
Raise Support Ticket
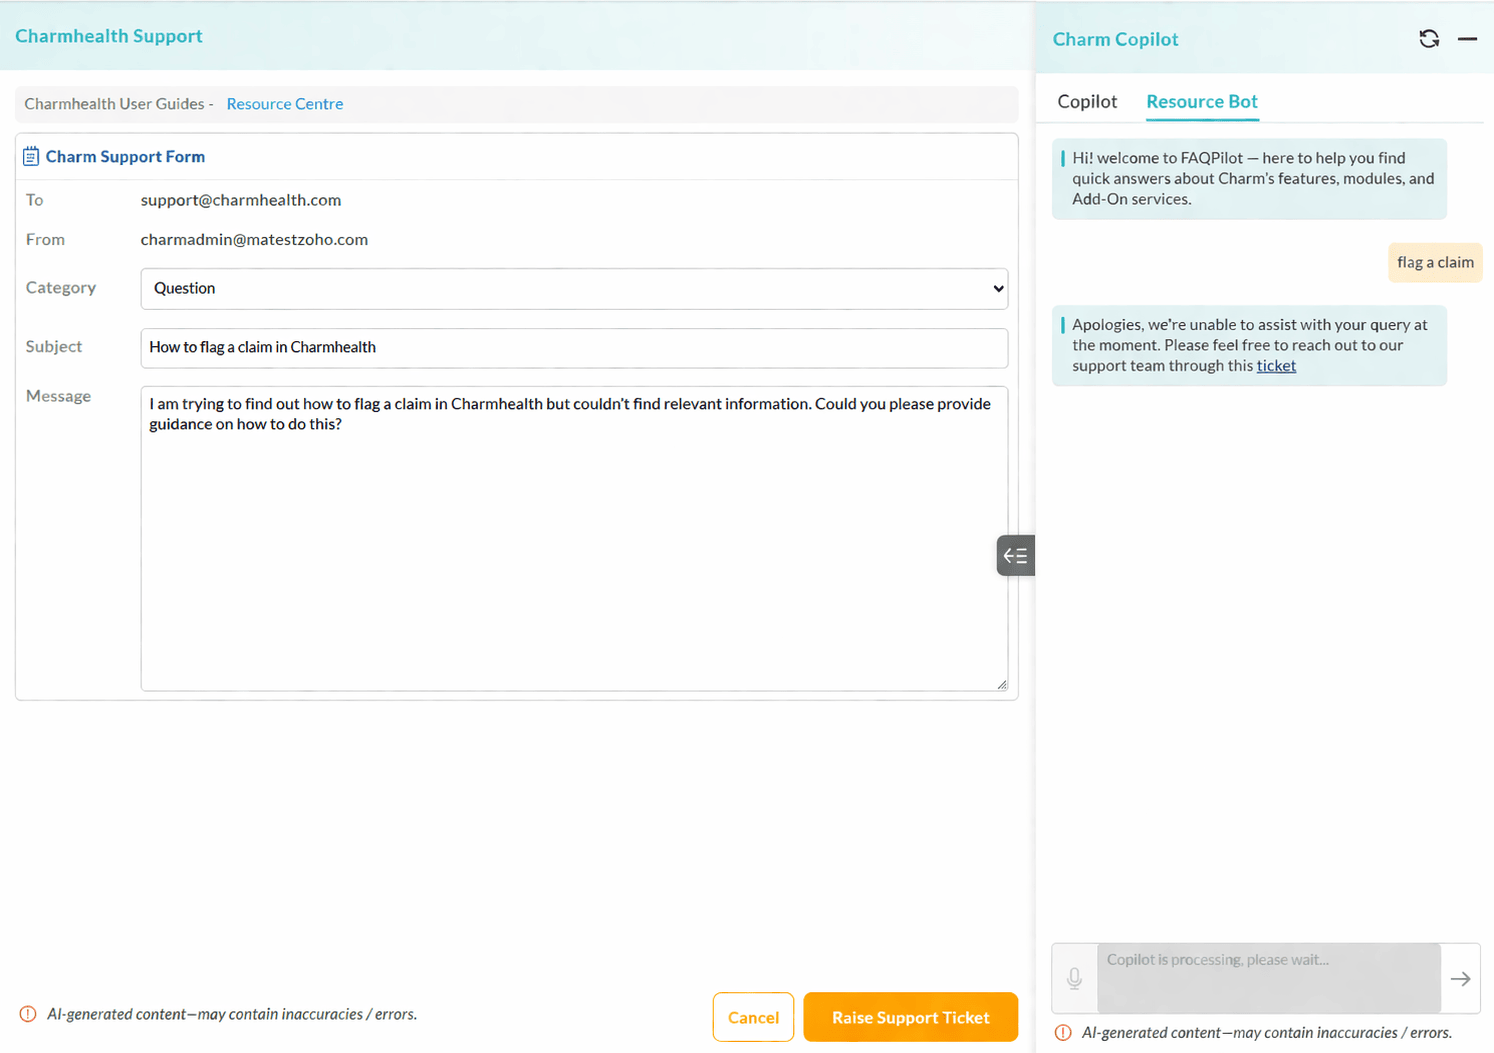[x=911, y=1017]
